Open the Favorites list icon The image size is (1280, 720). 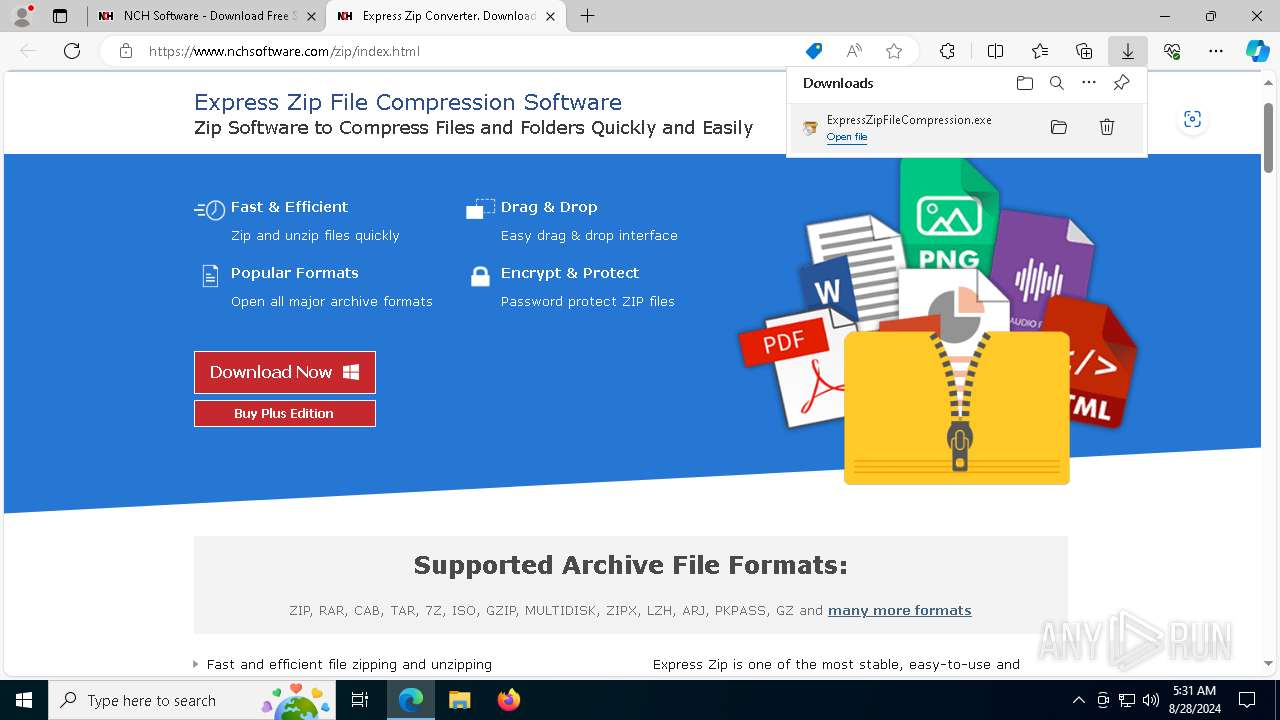point(1040,51)
